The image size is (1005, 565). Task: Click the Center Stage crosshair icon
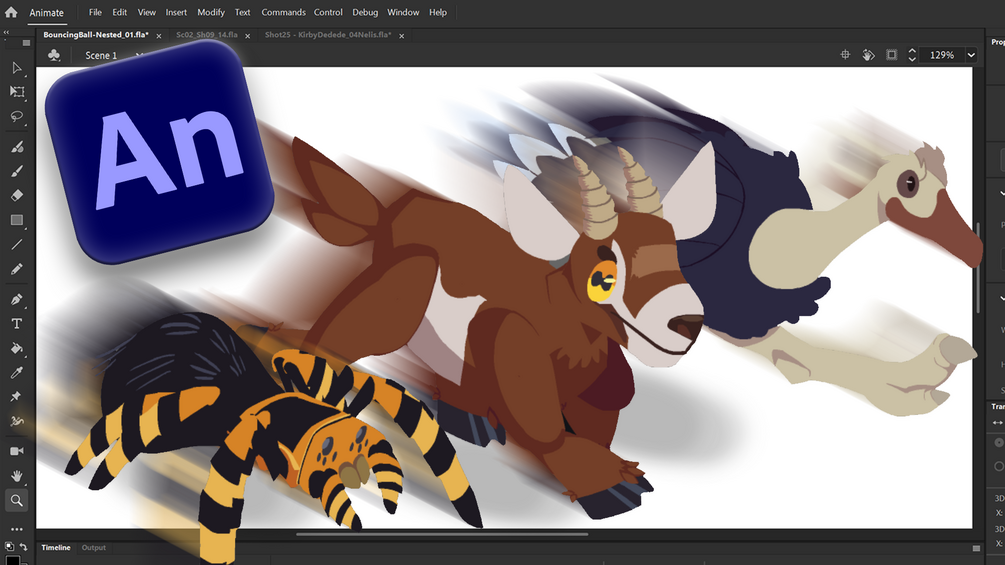845,55
